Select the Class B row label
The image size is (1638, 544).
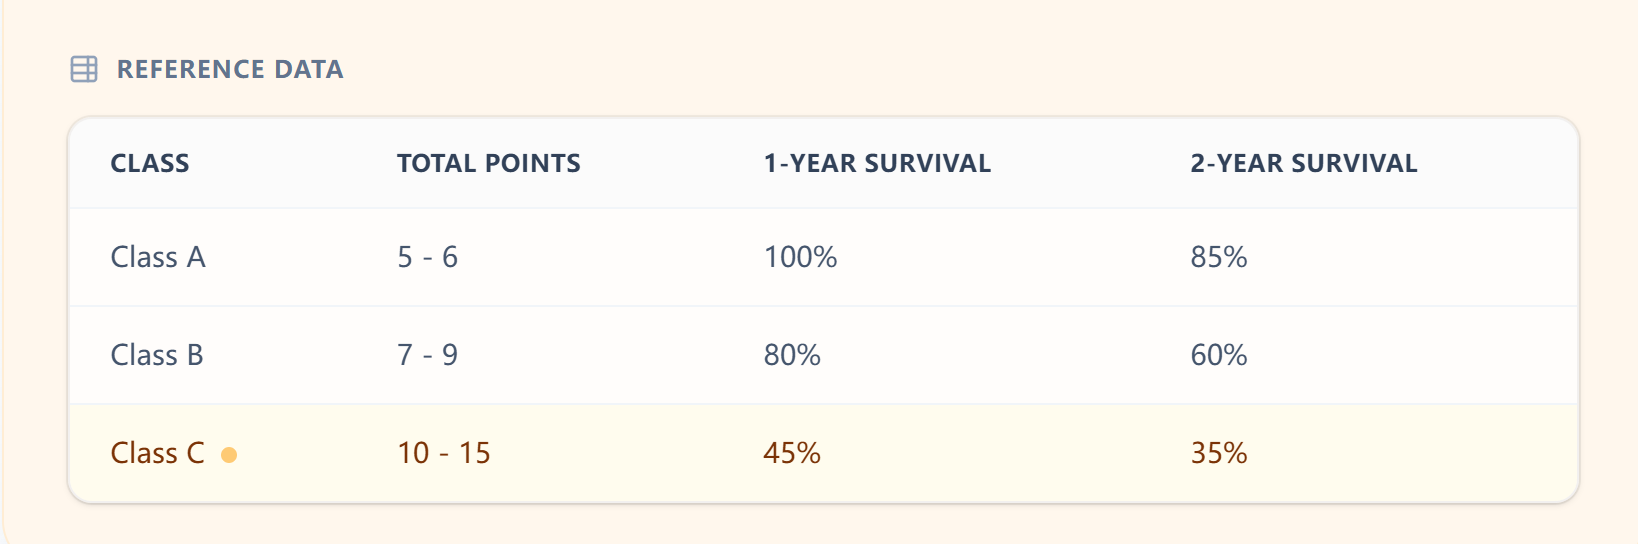[157, 355]
